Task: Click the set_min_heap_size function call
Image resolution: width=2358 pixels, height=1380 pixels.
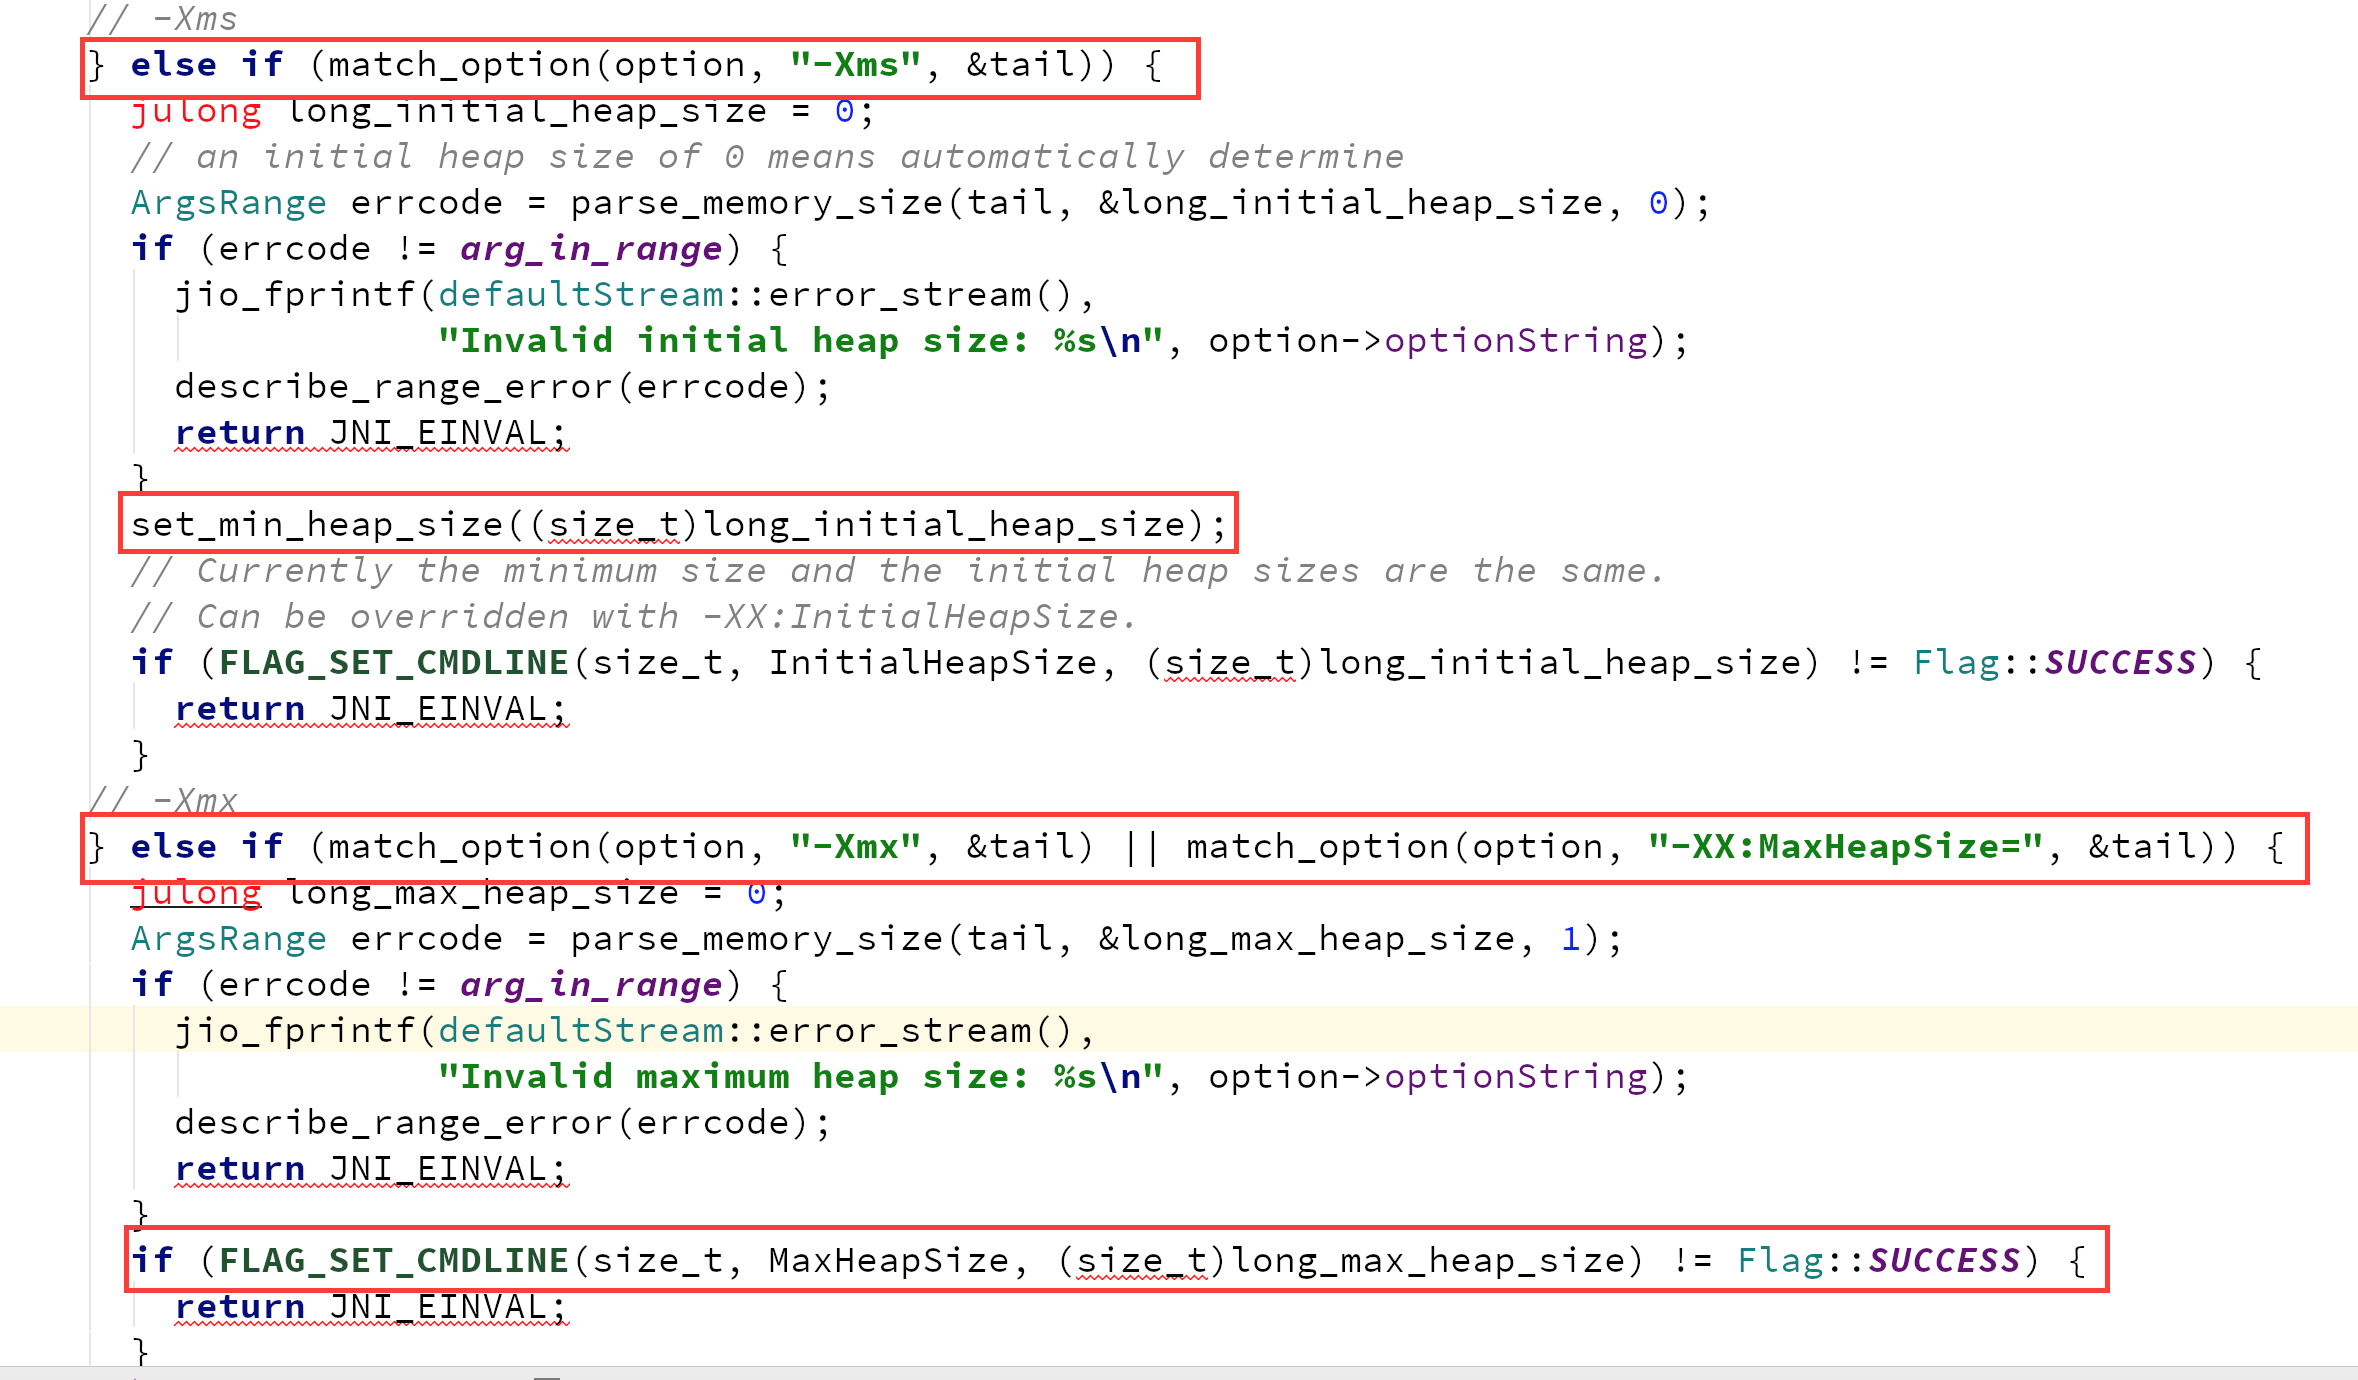Action: (316, 525)
